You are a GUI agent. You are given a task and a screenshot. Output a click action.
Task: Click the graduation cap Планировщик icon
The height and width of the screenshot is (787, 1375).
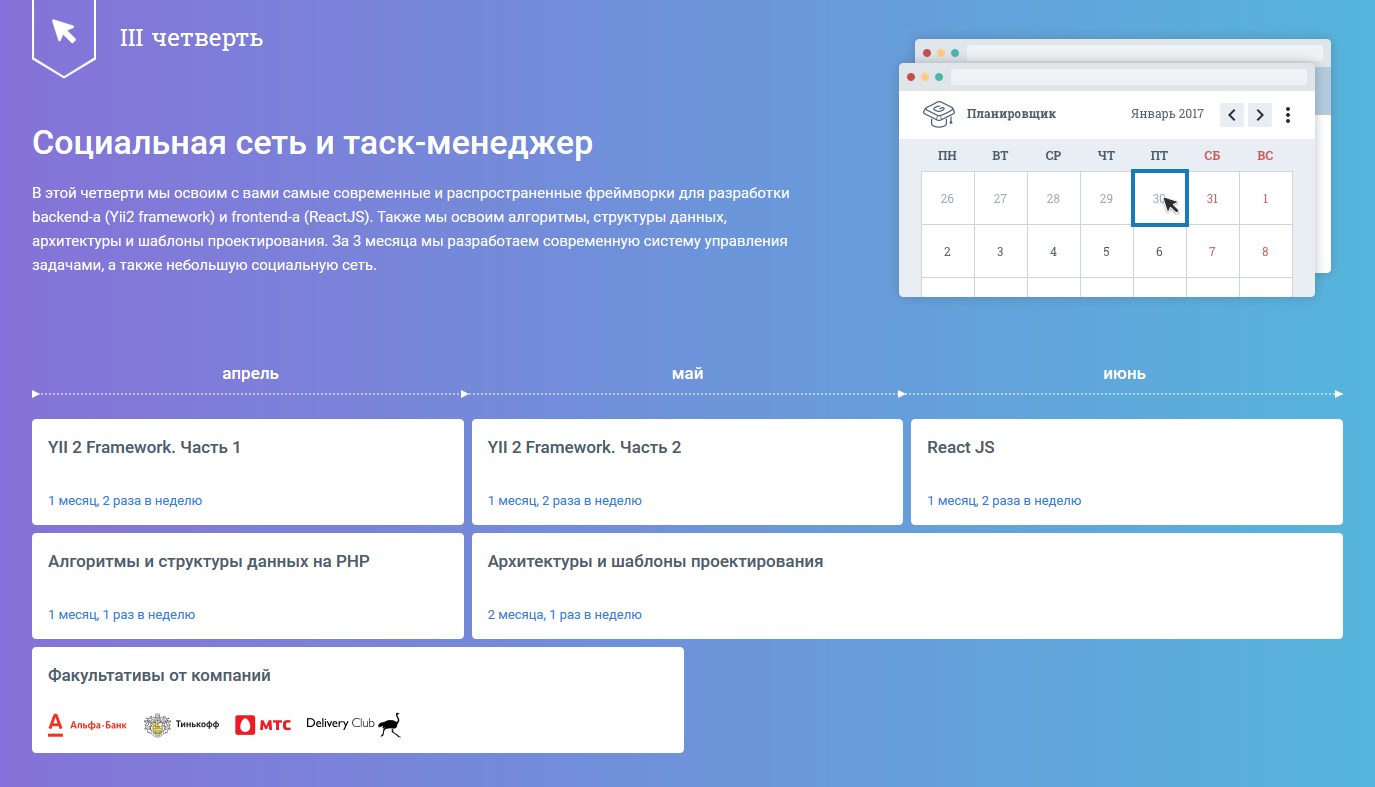coord(937,112)
